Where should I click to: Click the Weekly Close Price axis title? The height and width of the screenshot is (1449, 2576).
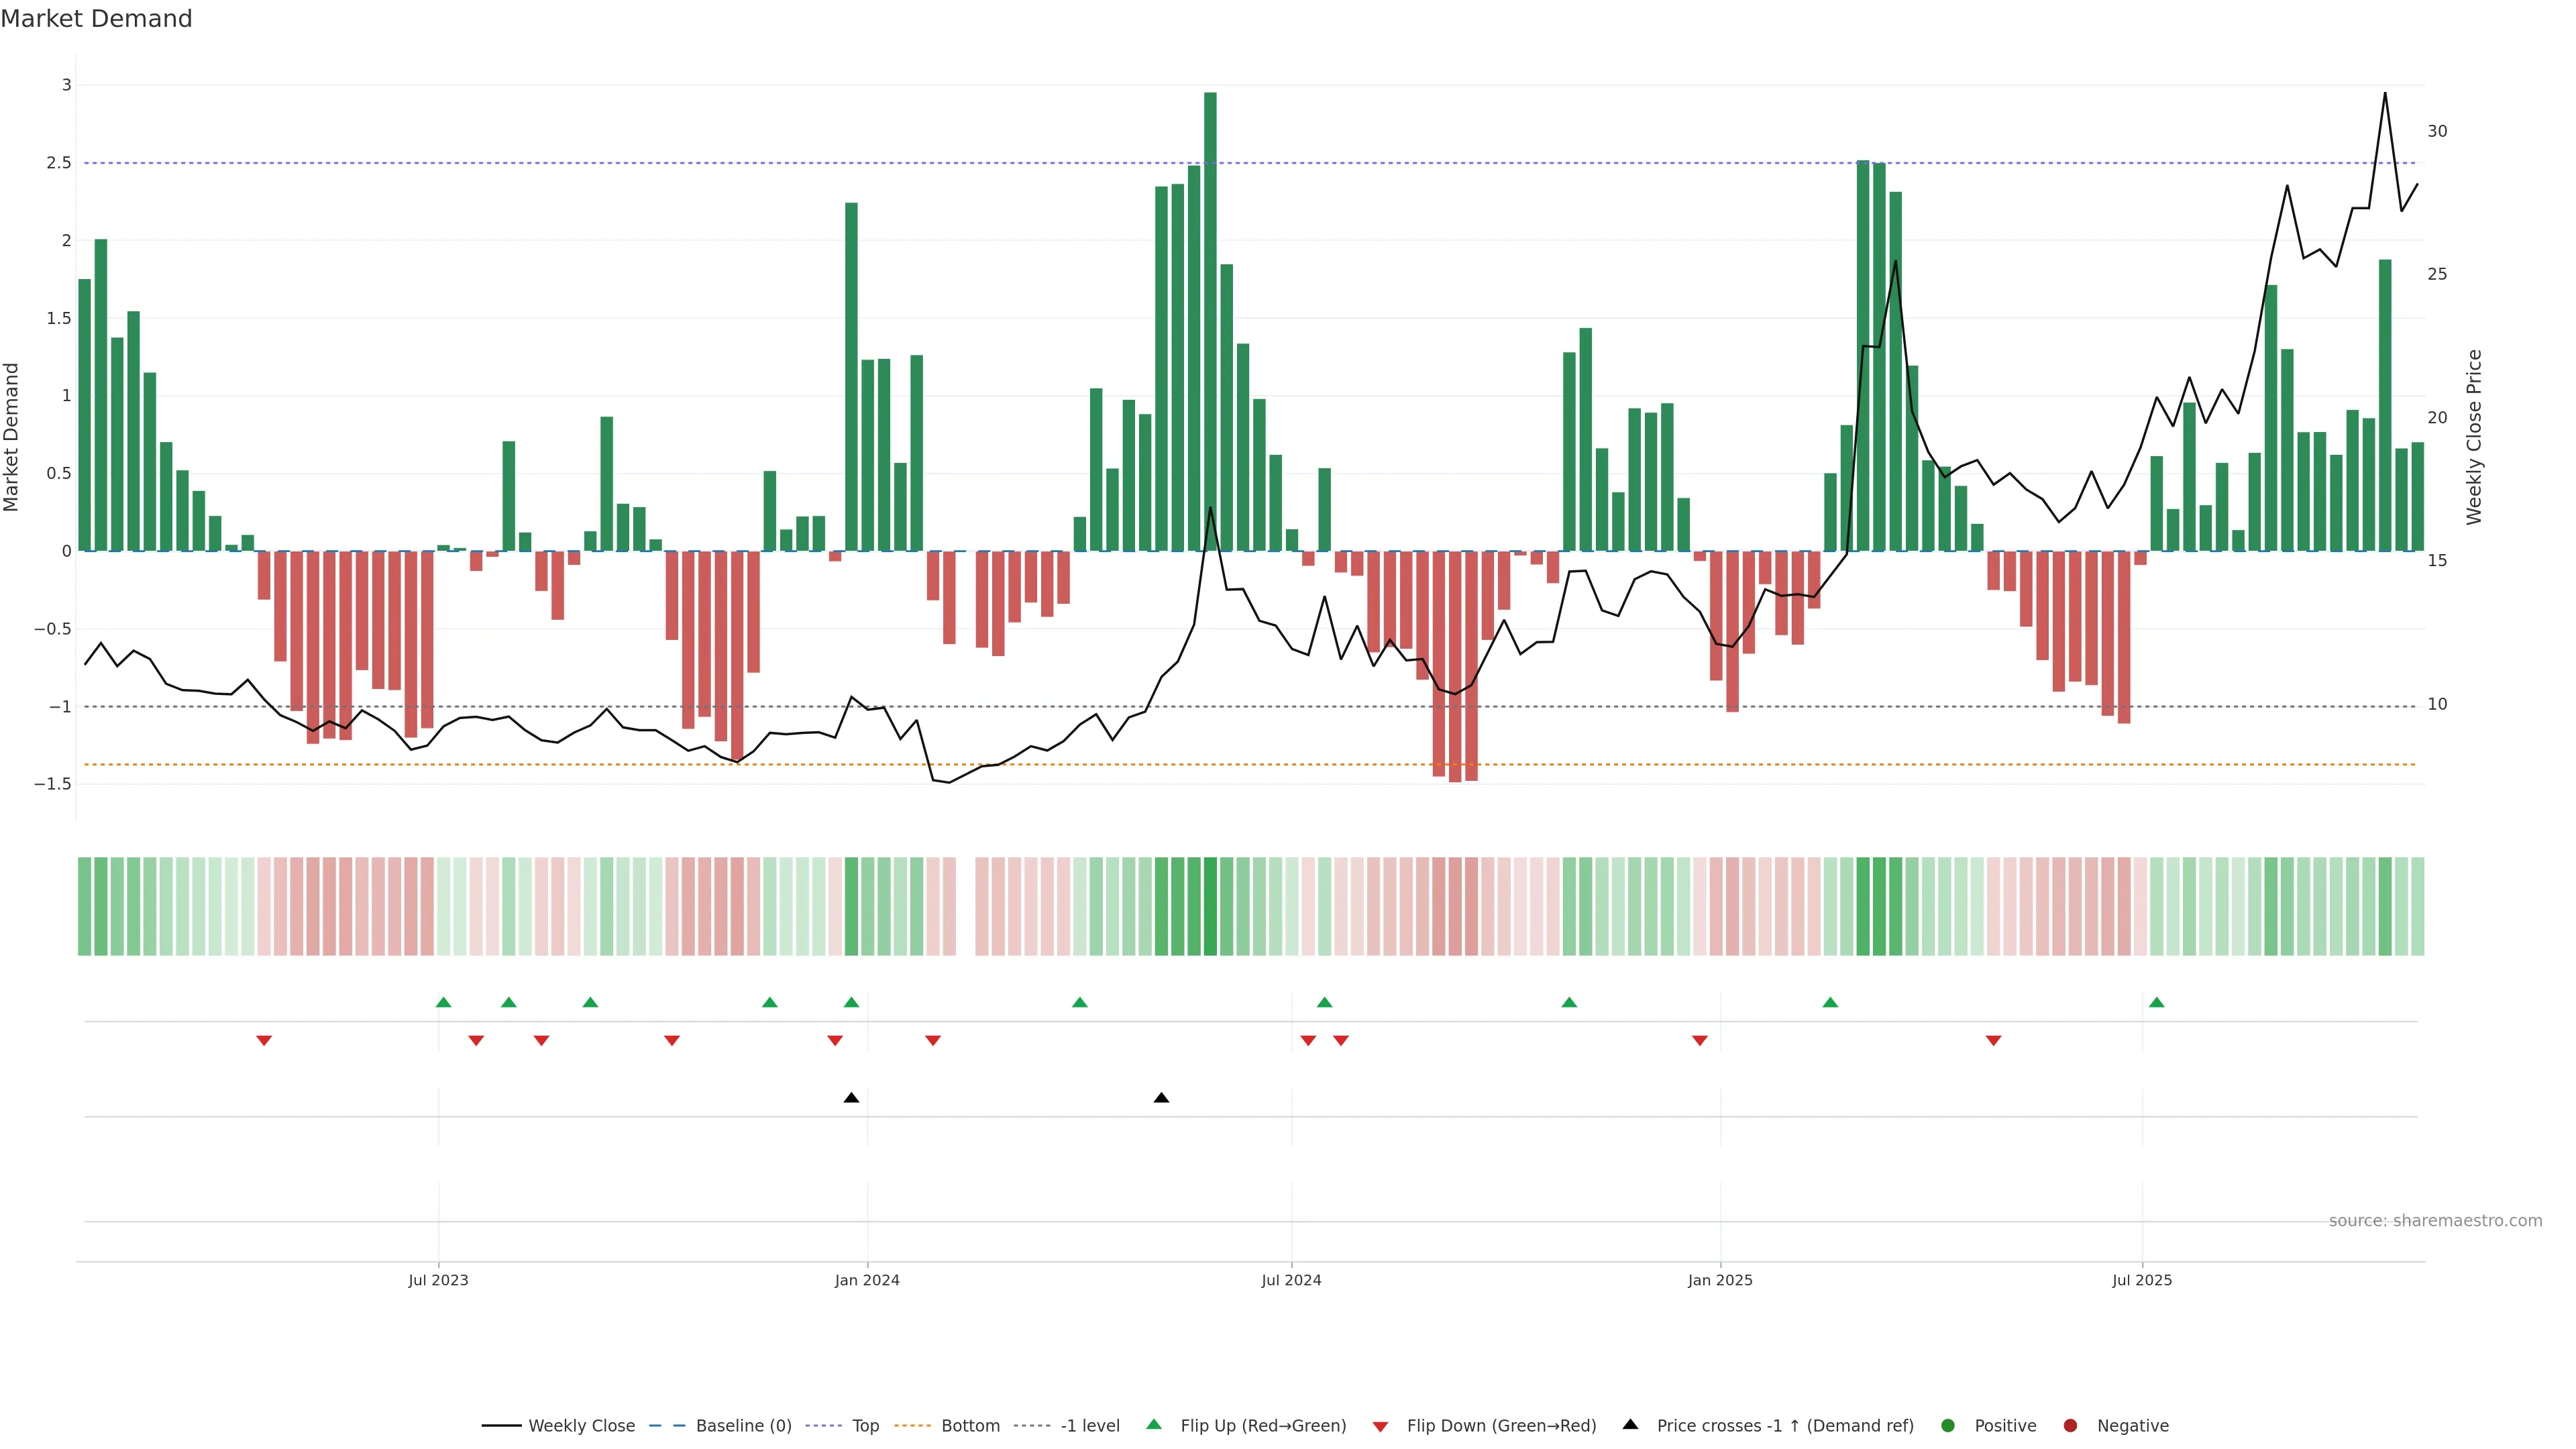coord(2474,437)
